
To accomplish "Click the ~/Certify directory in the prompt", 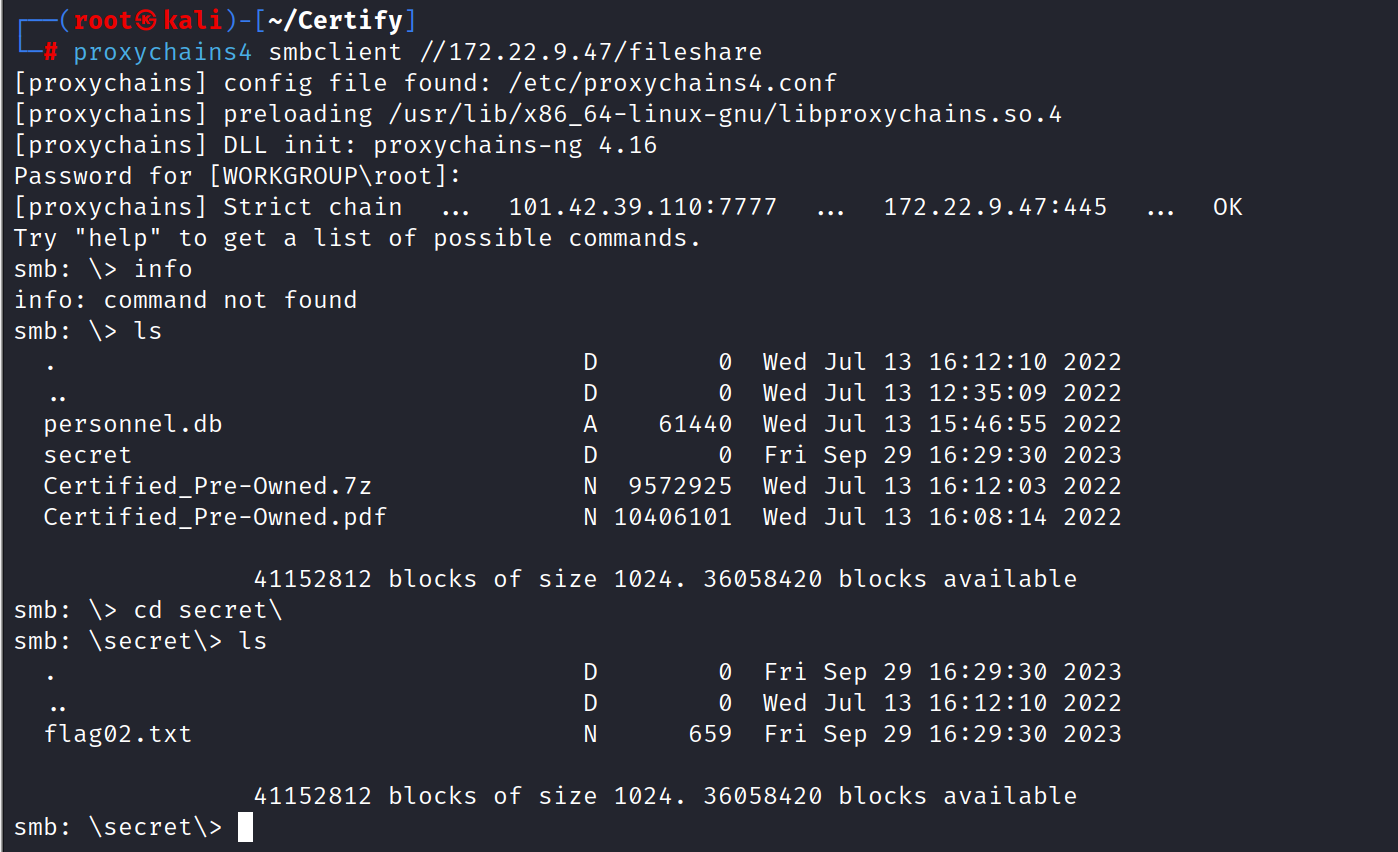I will pos(335,21).
